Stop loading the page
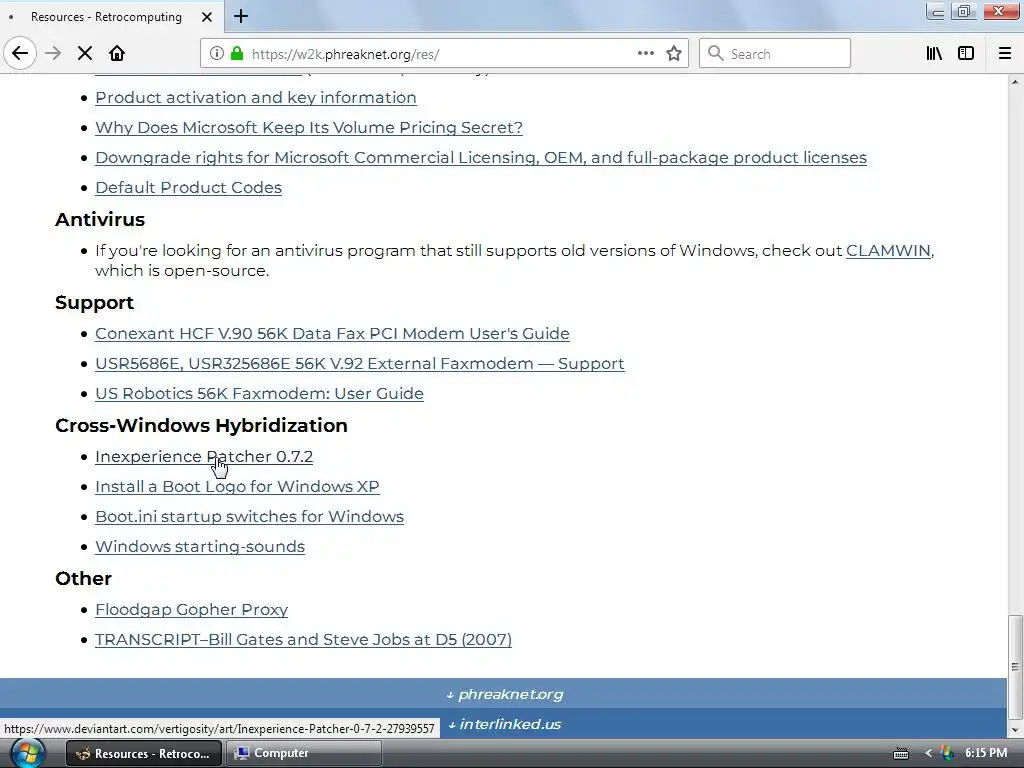This screenshot has width=1024, height=768. tap(85, 54)
